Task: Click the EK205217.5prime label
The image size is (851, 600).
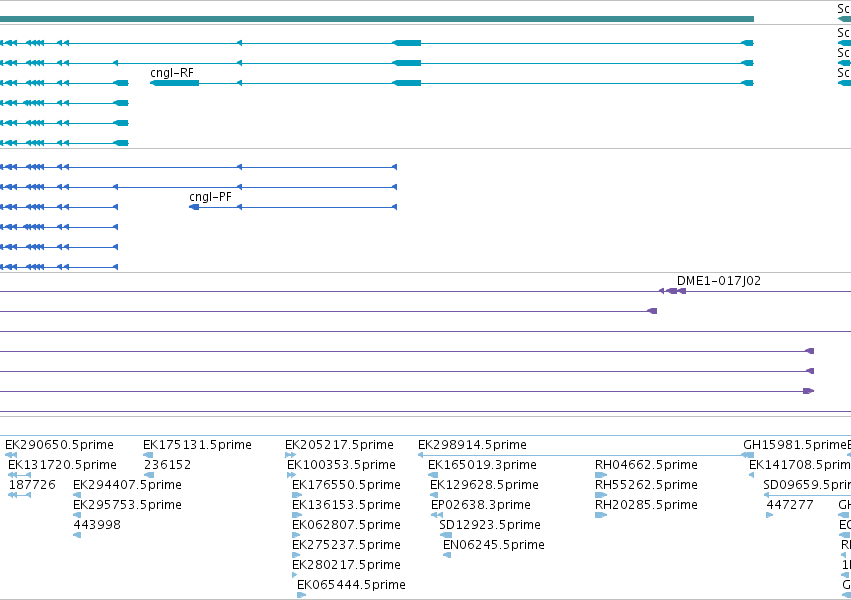Action: pyautogui.click(x=339, y=445)
